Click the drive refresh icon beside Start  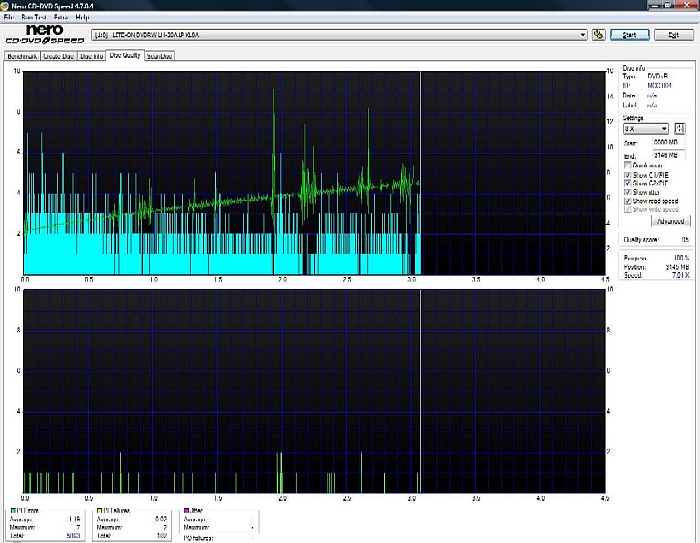pyautogui.click(x=598, y=34)
